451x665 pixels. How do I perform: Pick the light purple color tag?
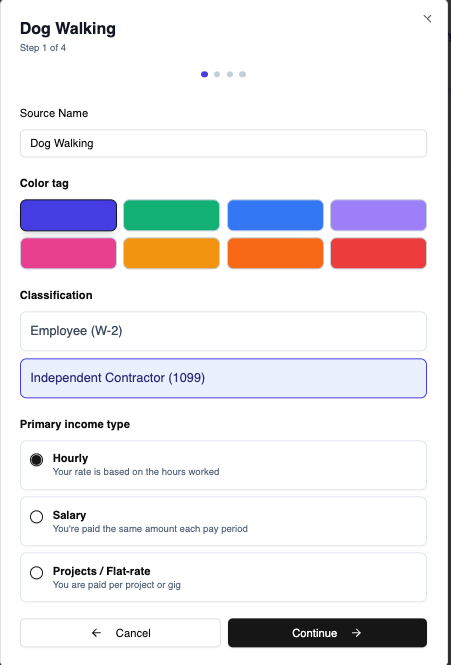pyautogui.click(x=378, y=215)
